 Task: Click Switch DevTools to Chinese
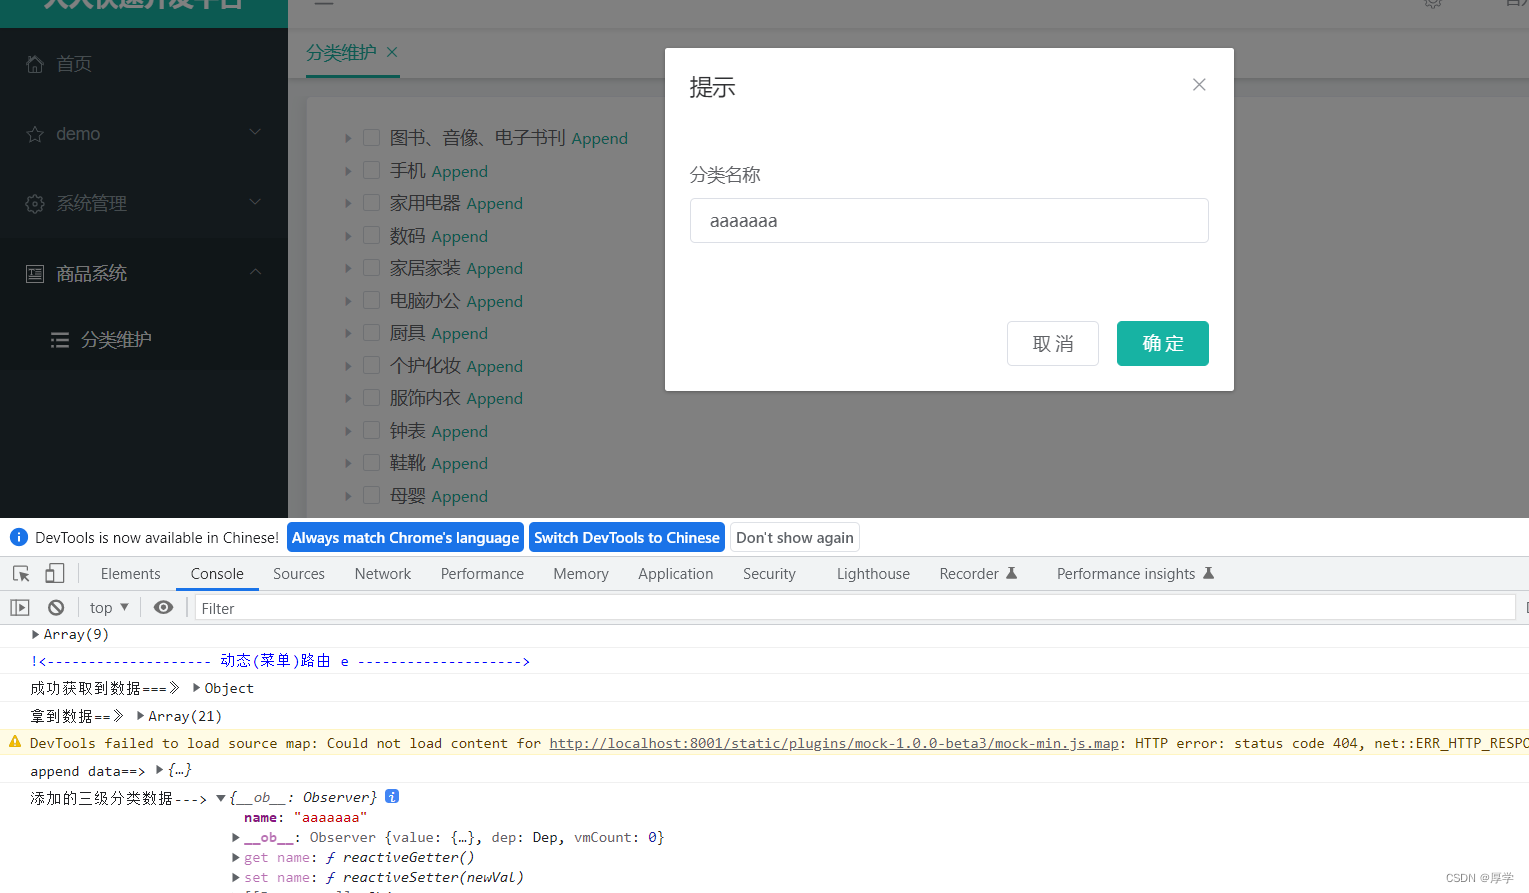tap(627, 537)
